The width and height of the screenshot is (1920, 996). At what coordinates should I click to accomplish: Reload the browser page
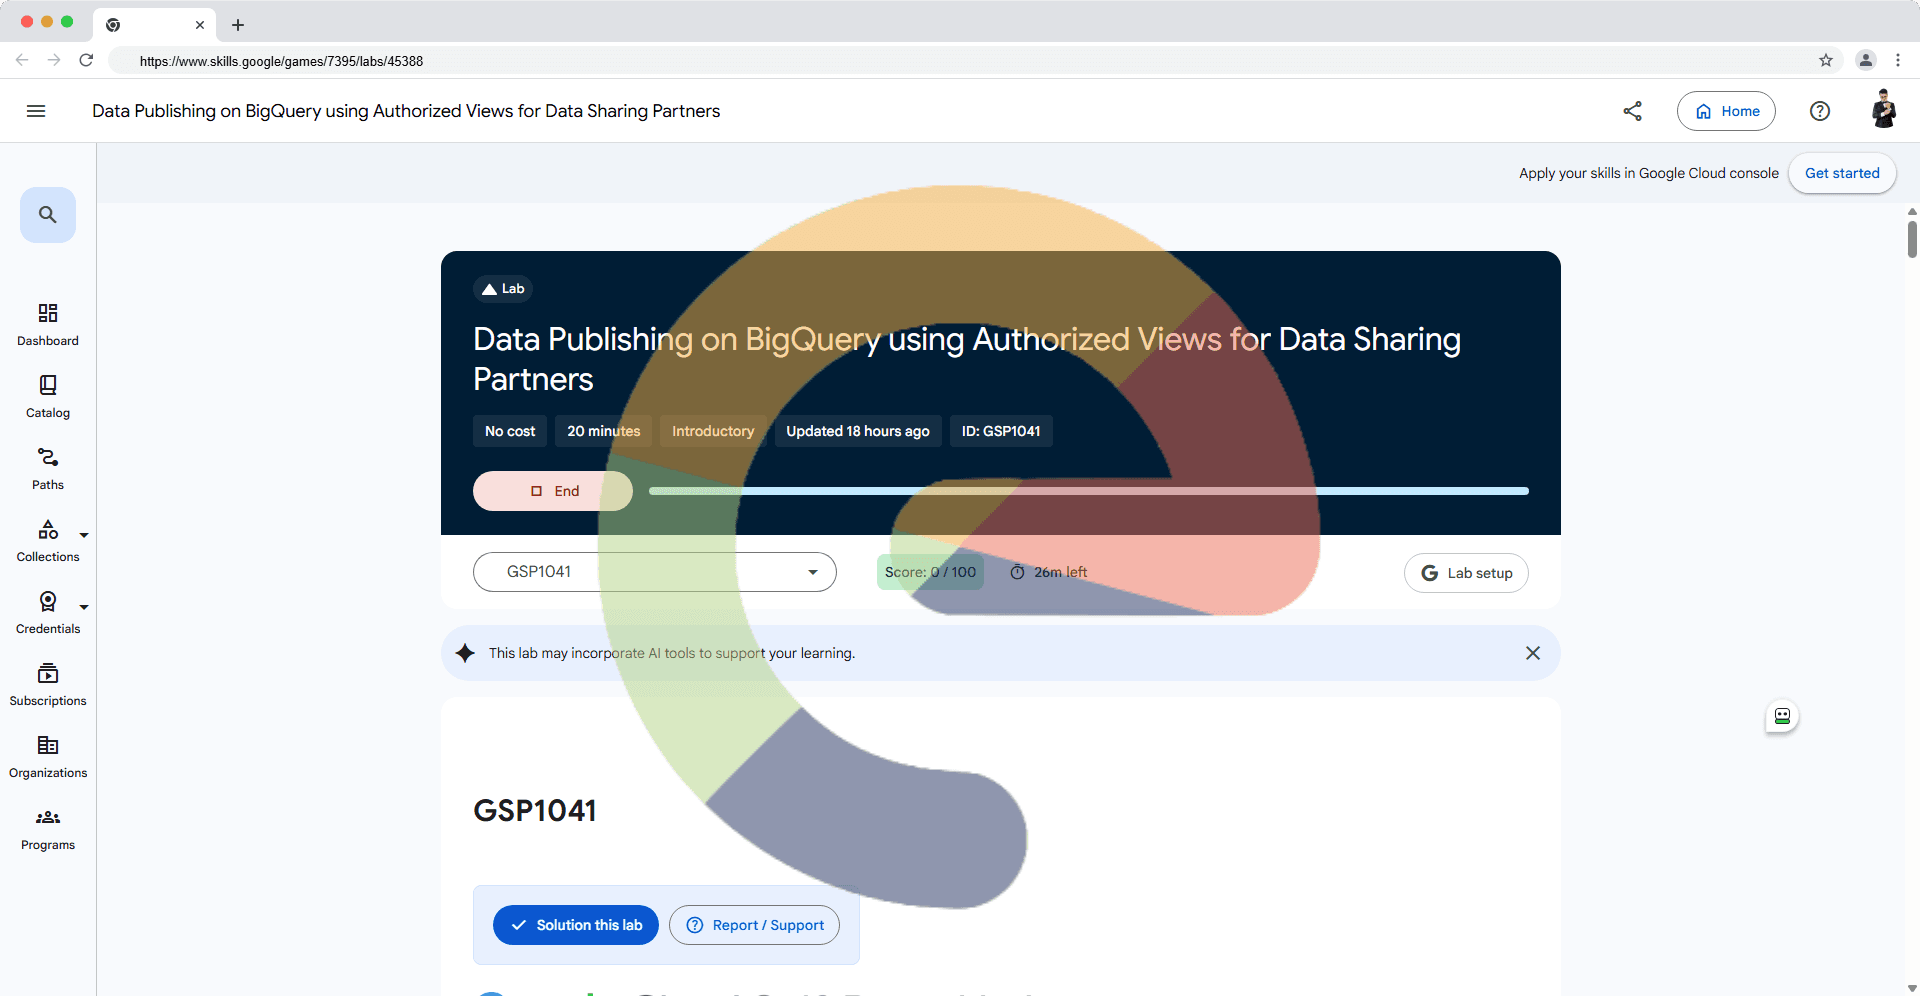pos(86,60)
